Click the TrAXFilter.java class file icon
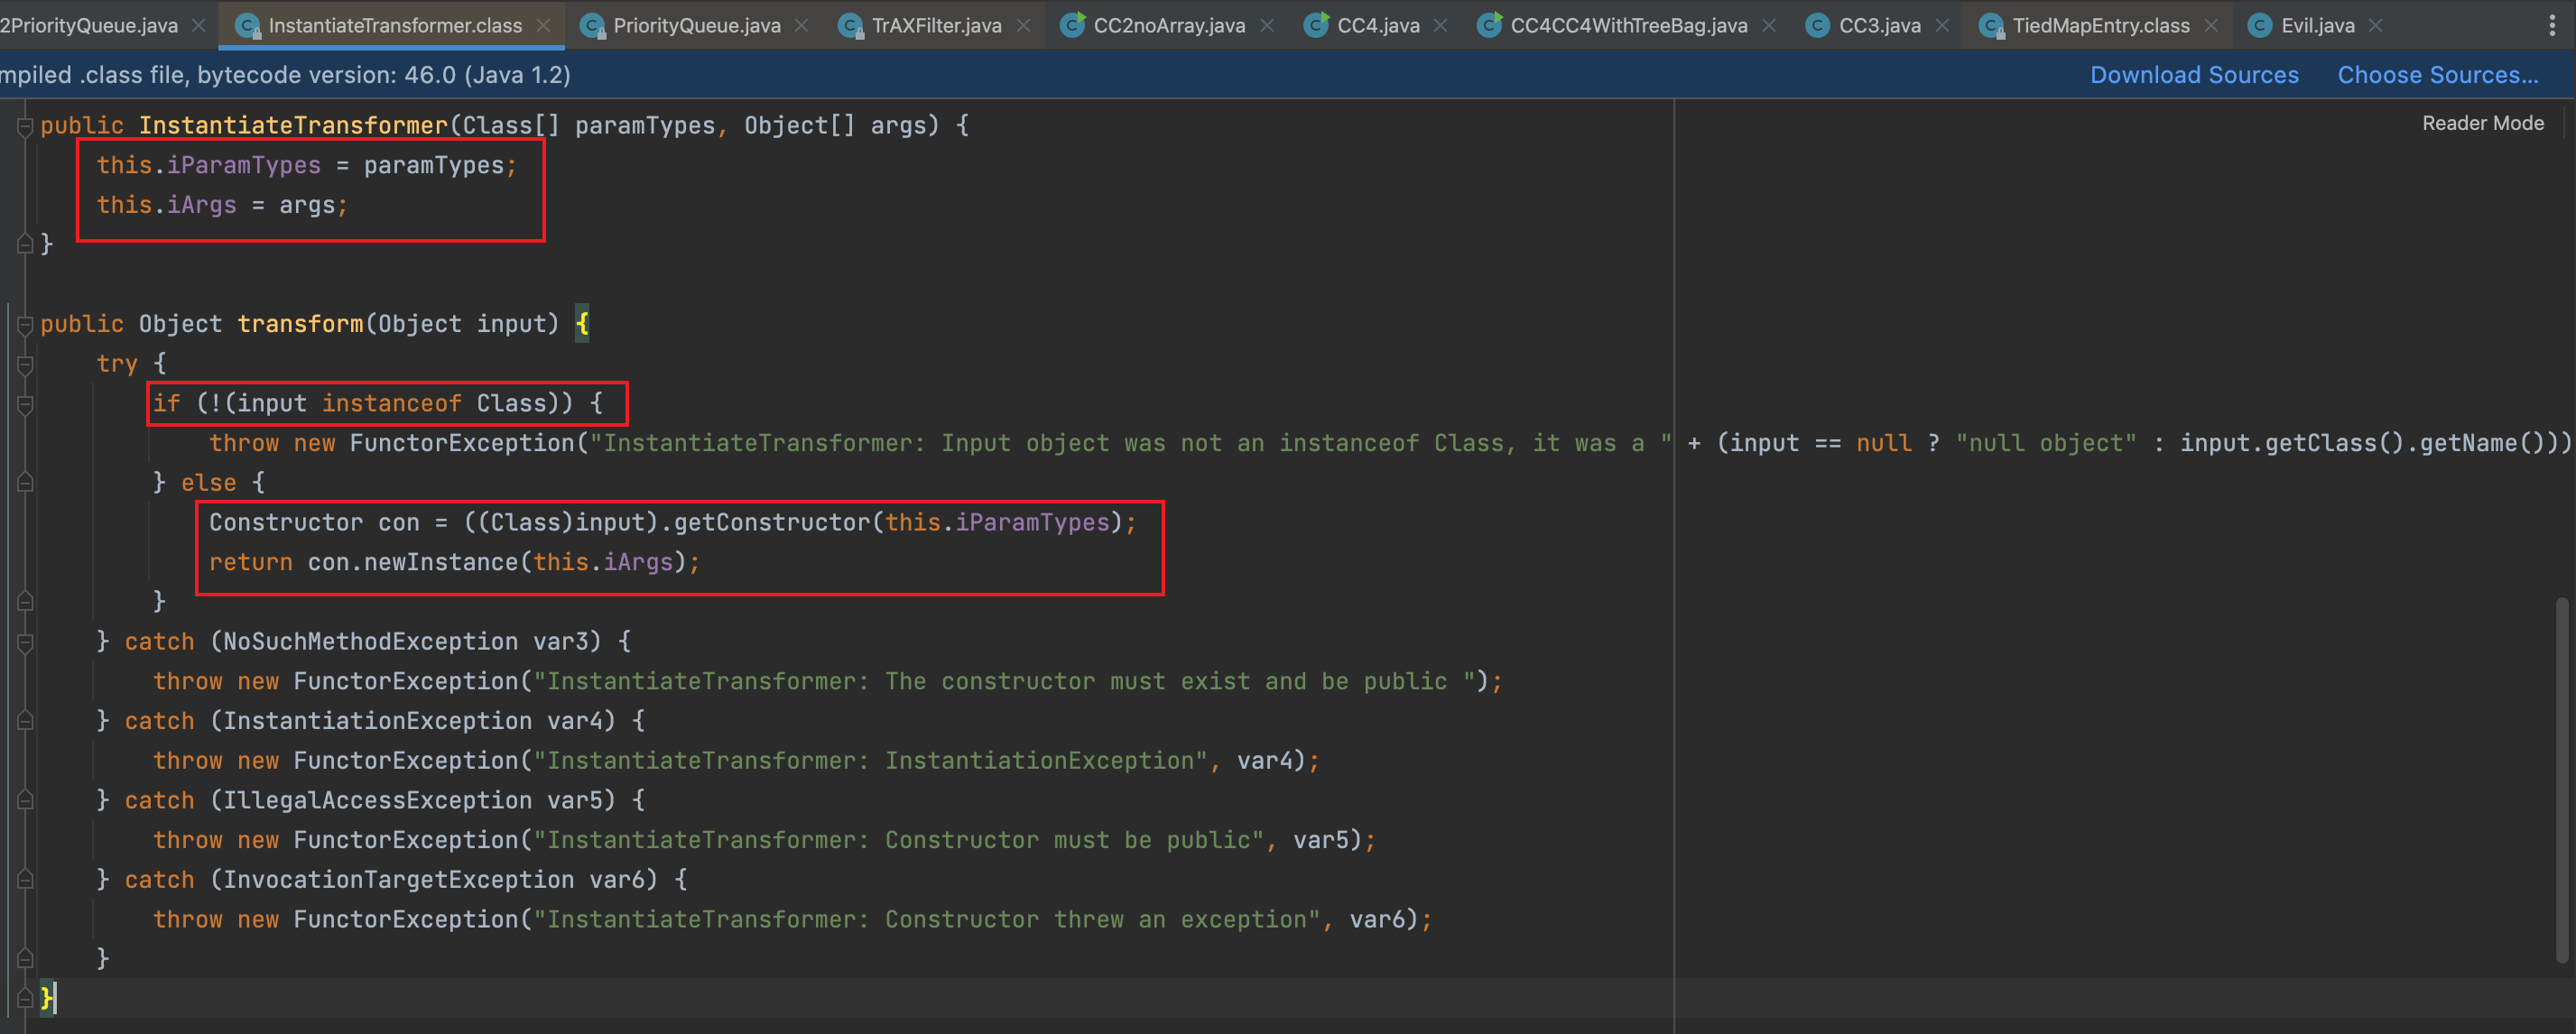2576x1034 pixels. click(x=850, y=26)
